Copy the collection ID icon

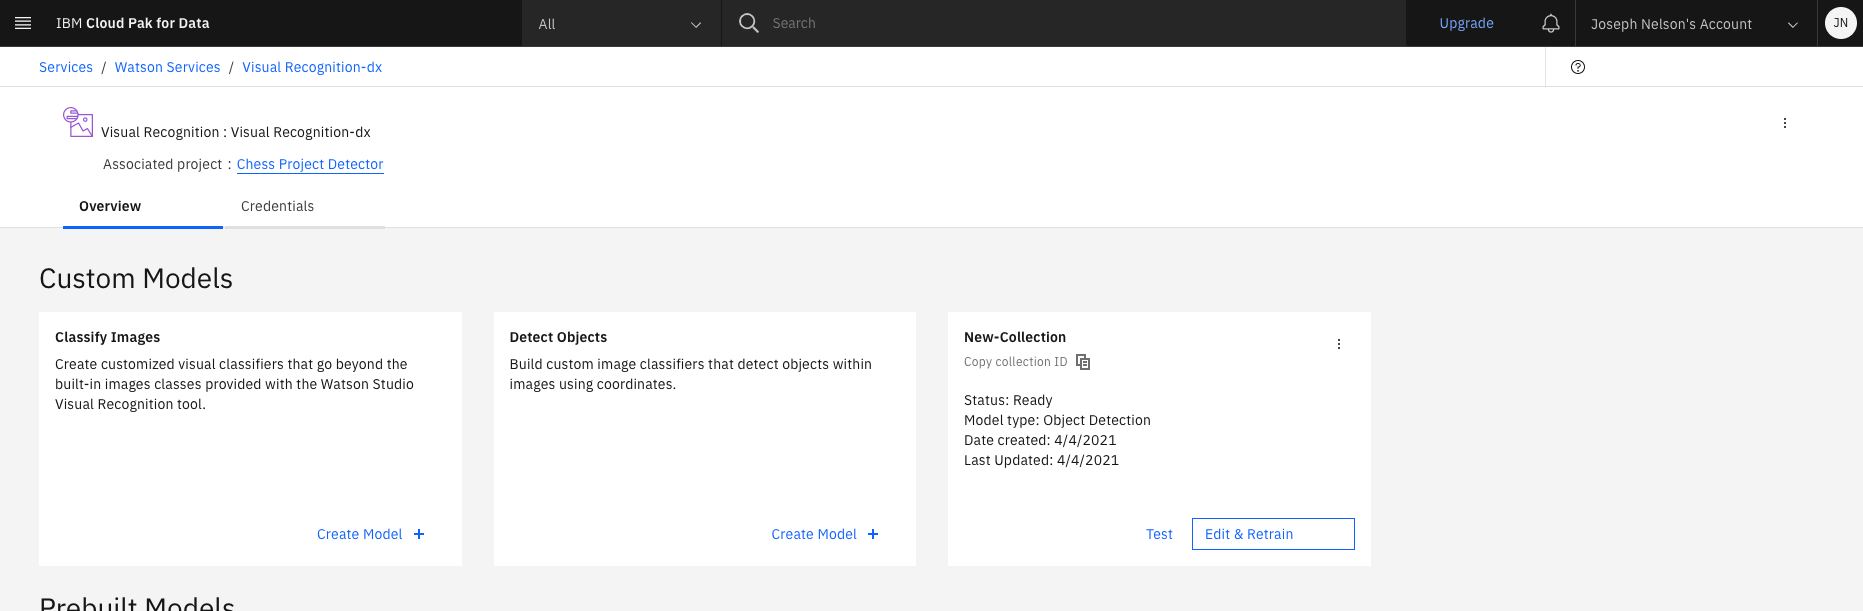click(1083, 362)
